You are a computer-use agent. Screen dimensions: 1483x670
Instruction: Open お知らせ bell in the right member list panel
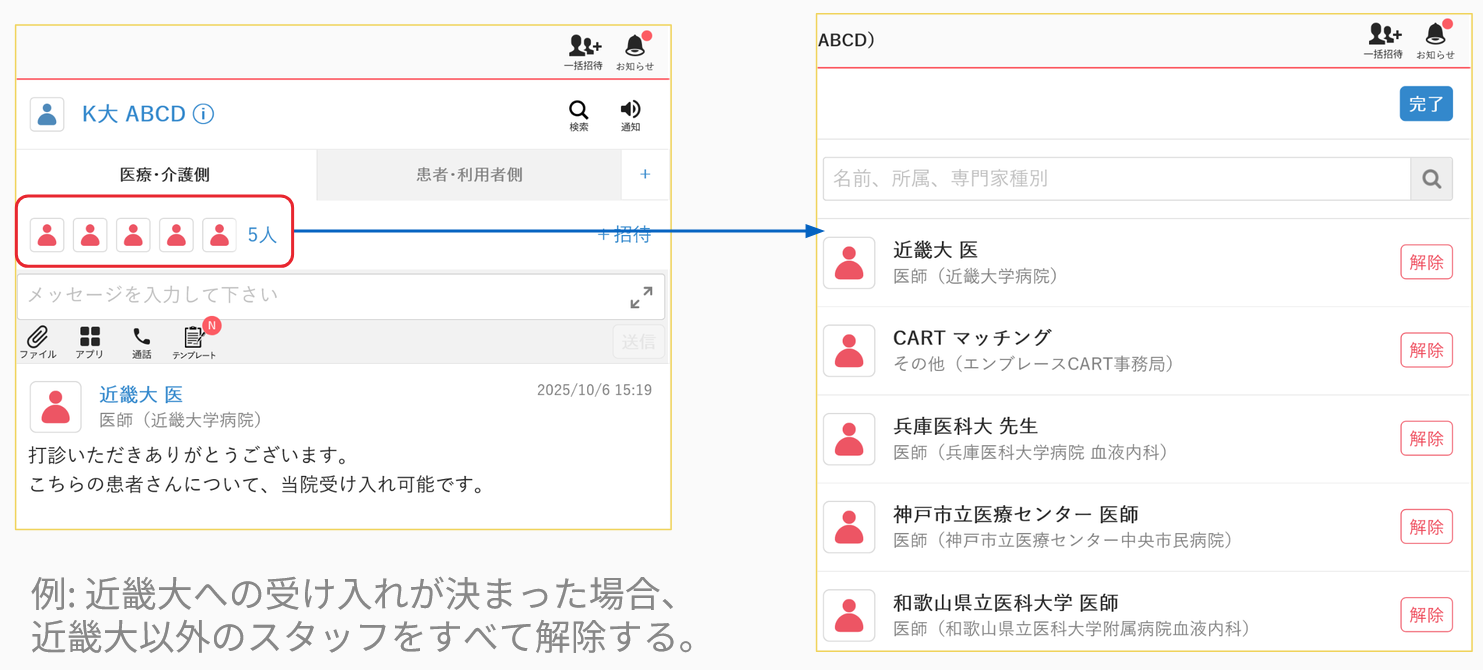tap(1435, 41)
